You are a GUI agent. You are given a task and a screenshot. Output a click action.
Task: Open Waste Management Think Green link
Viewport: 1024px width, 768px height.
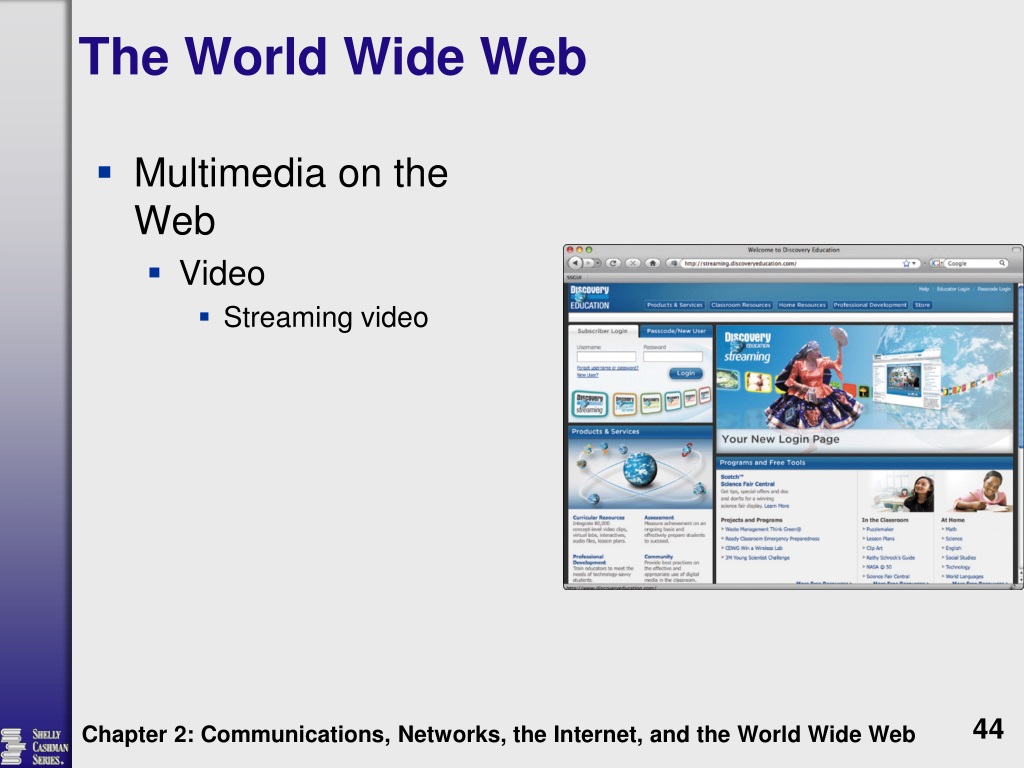point(763,530)
